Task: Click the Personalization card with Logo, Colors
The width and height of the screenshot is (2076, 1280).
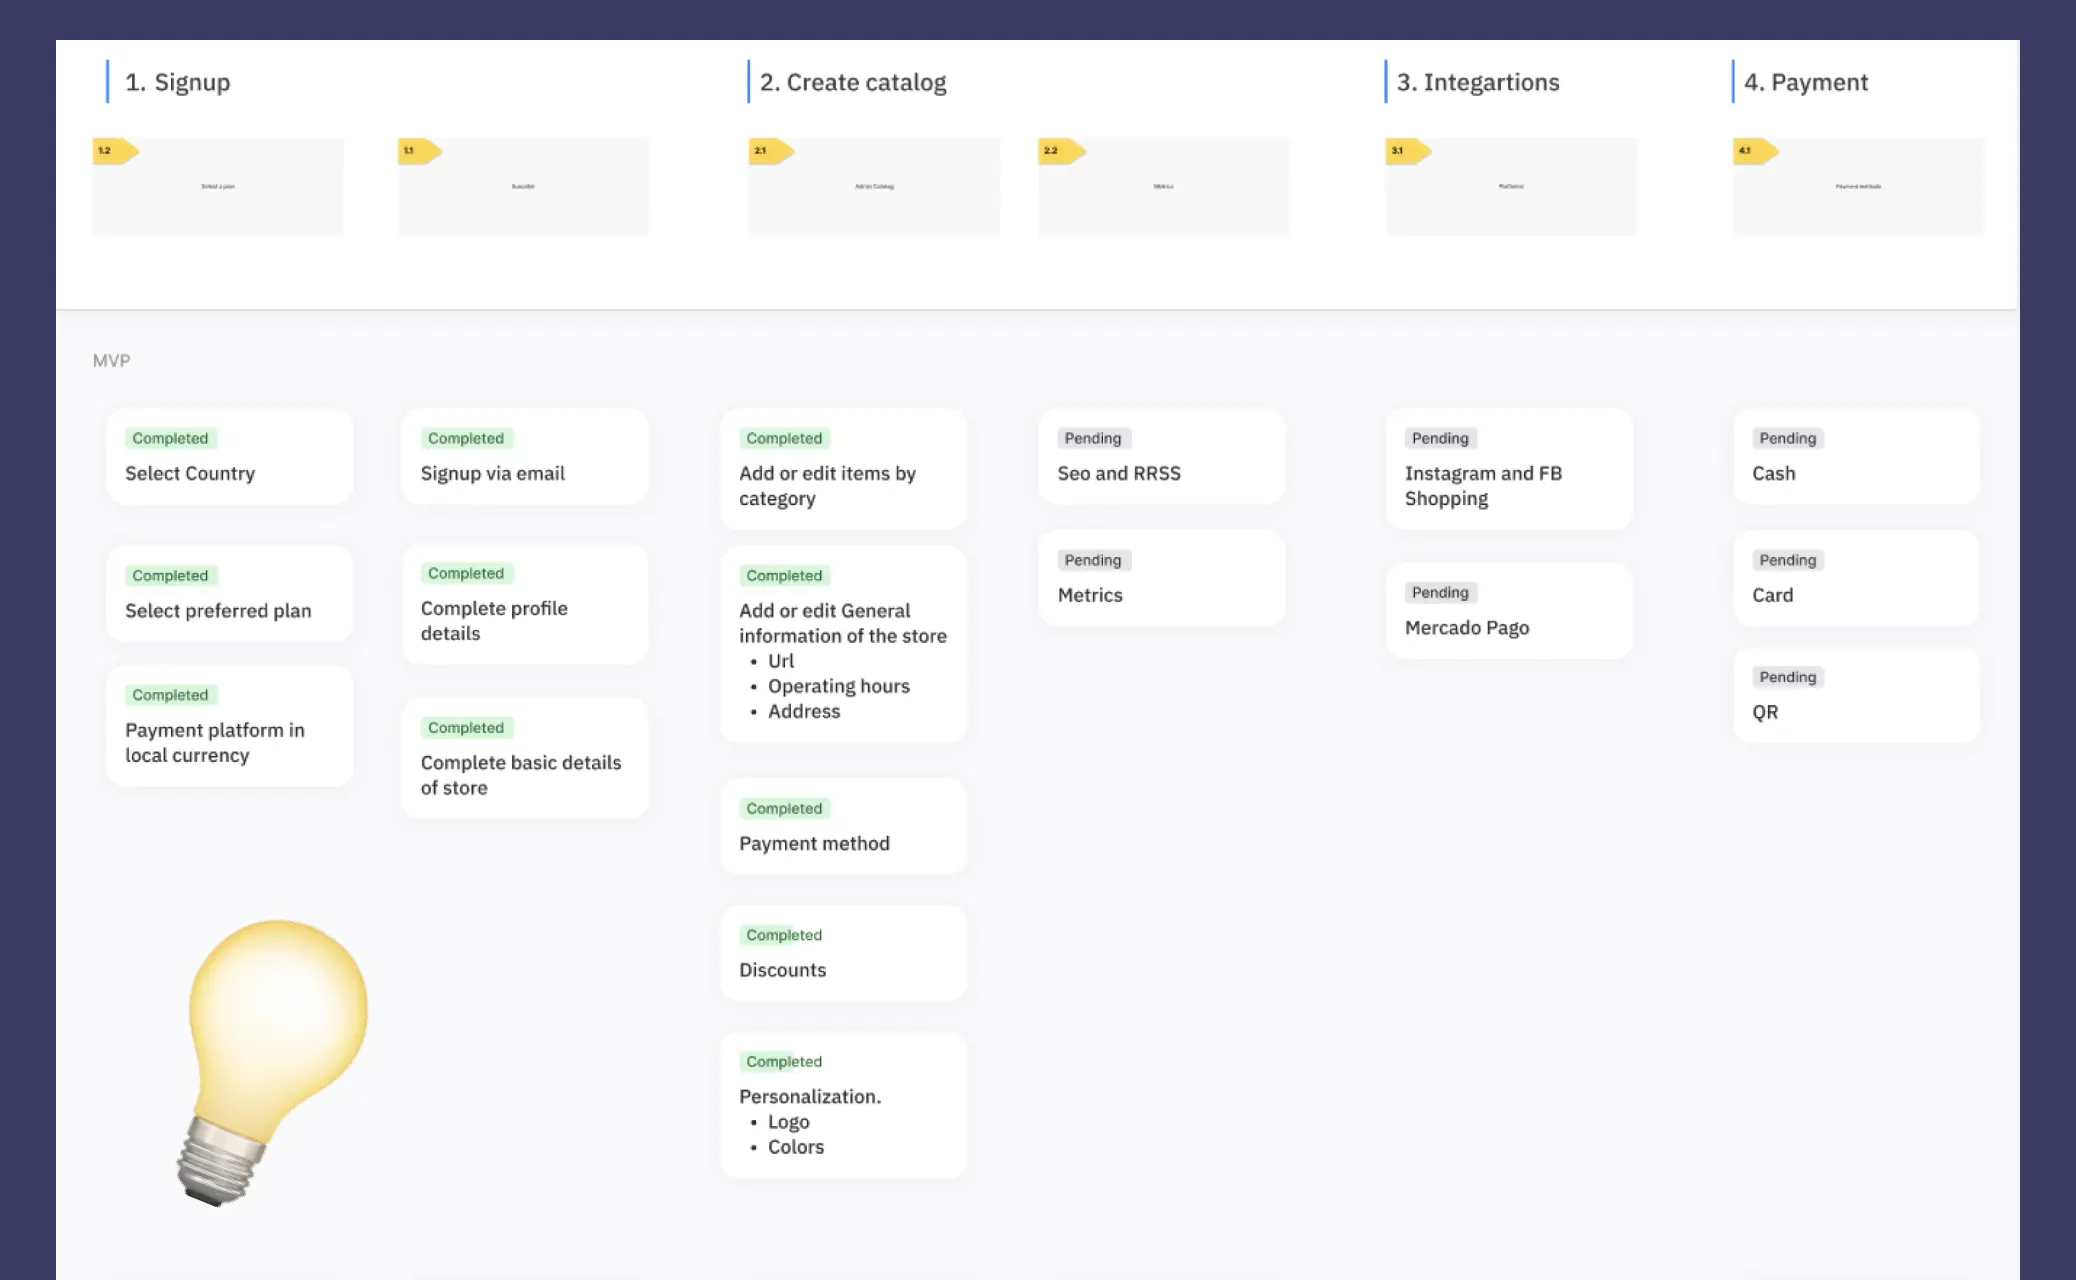Action: [x=843, y=1106]
